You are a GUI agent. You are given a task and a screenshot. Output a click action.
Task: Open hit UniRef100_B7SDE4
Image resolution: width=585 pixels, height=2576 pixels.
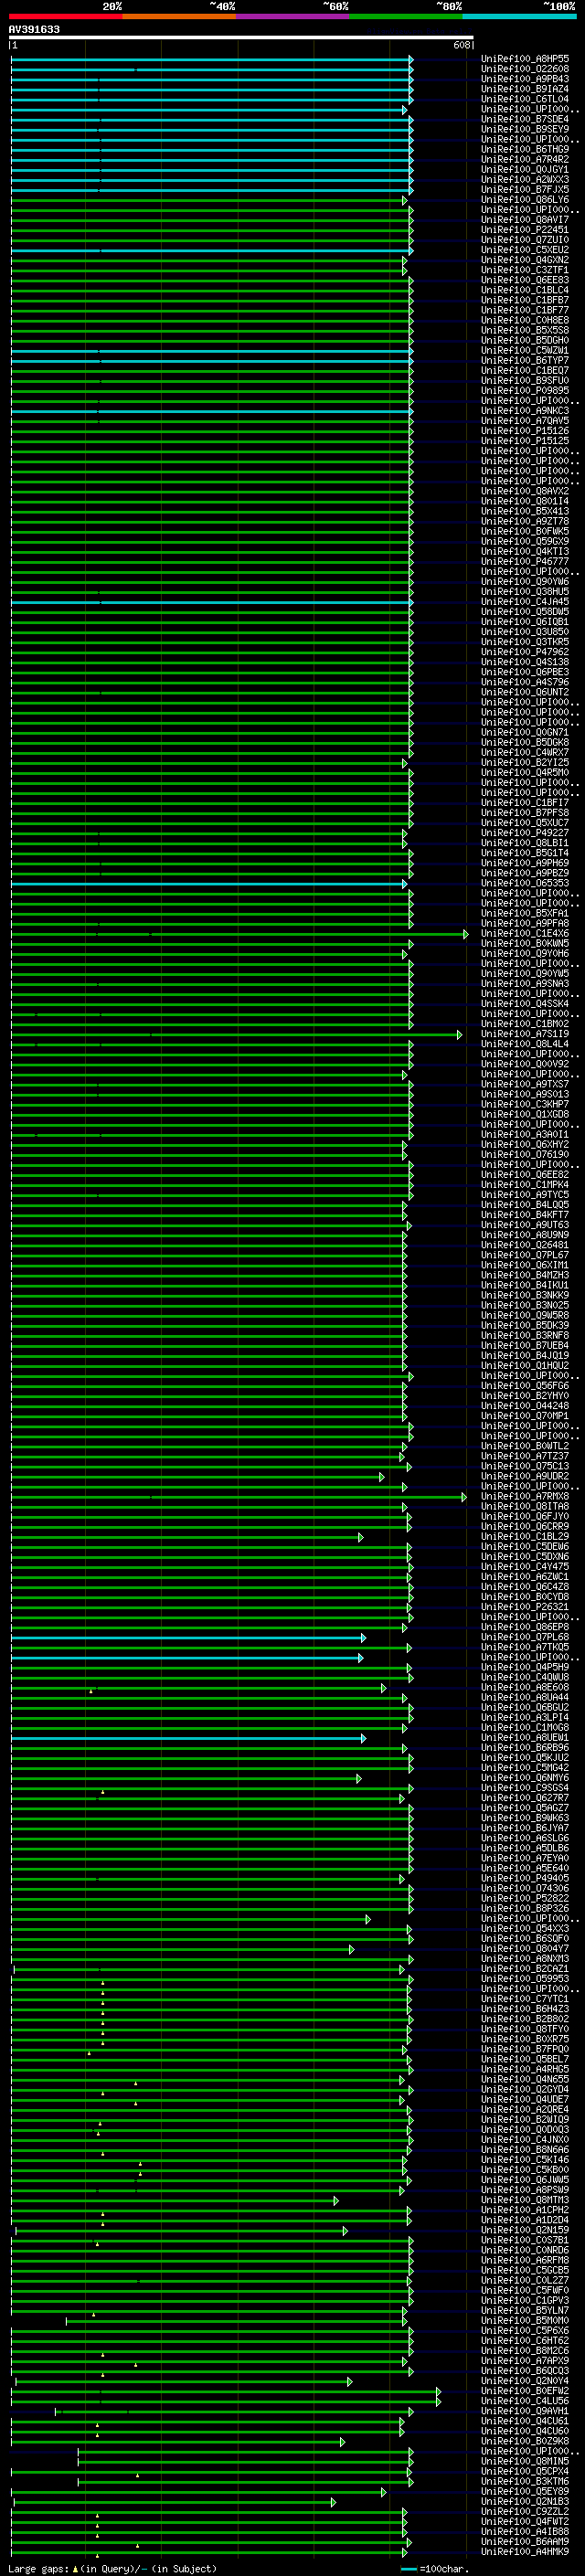point(525,120)
